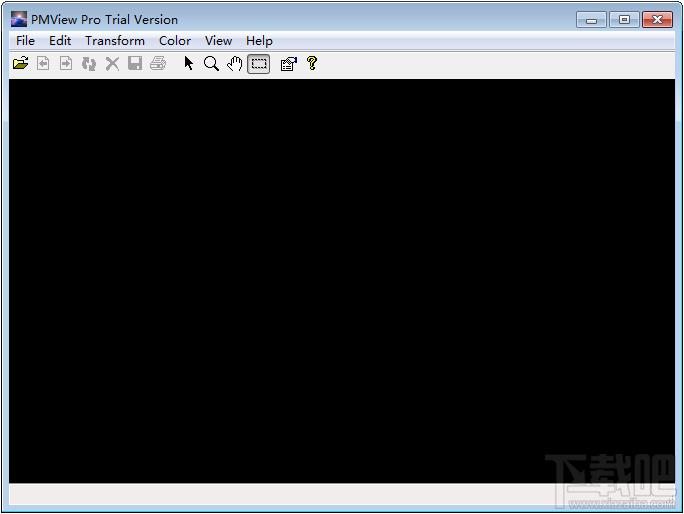
Task: Click the delete X toolbar icon
Action: pyautogui.click(x=112, y=64)
